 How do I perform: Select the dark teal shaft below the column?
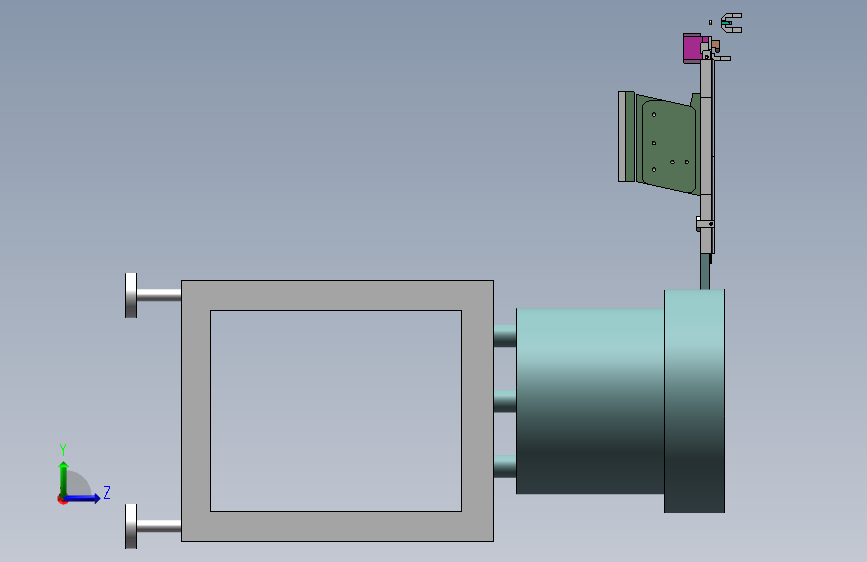[705, 272]
